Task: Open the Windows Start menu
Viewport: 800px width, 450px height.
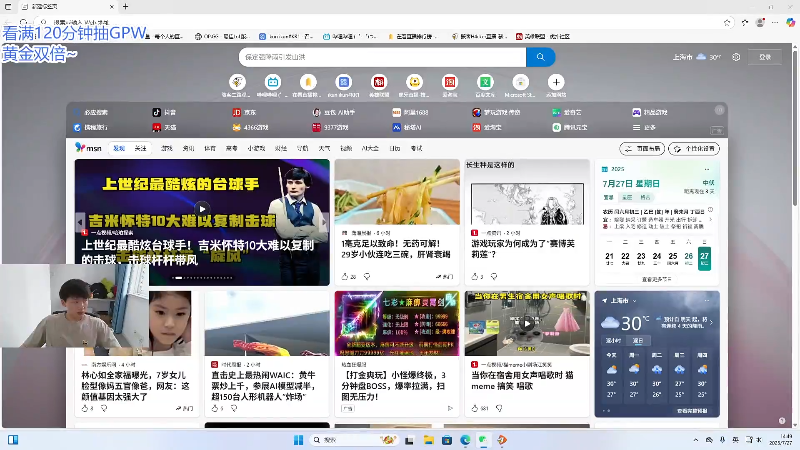Action: [298, 440]
